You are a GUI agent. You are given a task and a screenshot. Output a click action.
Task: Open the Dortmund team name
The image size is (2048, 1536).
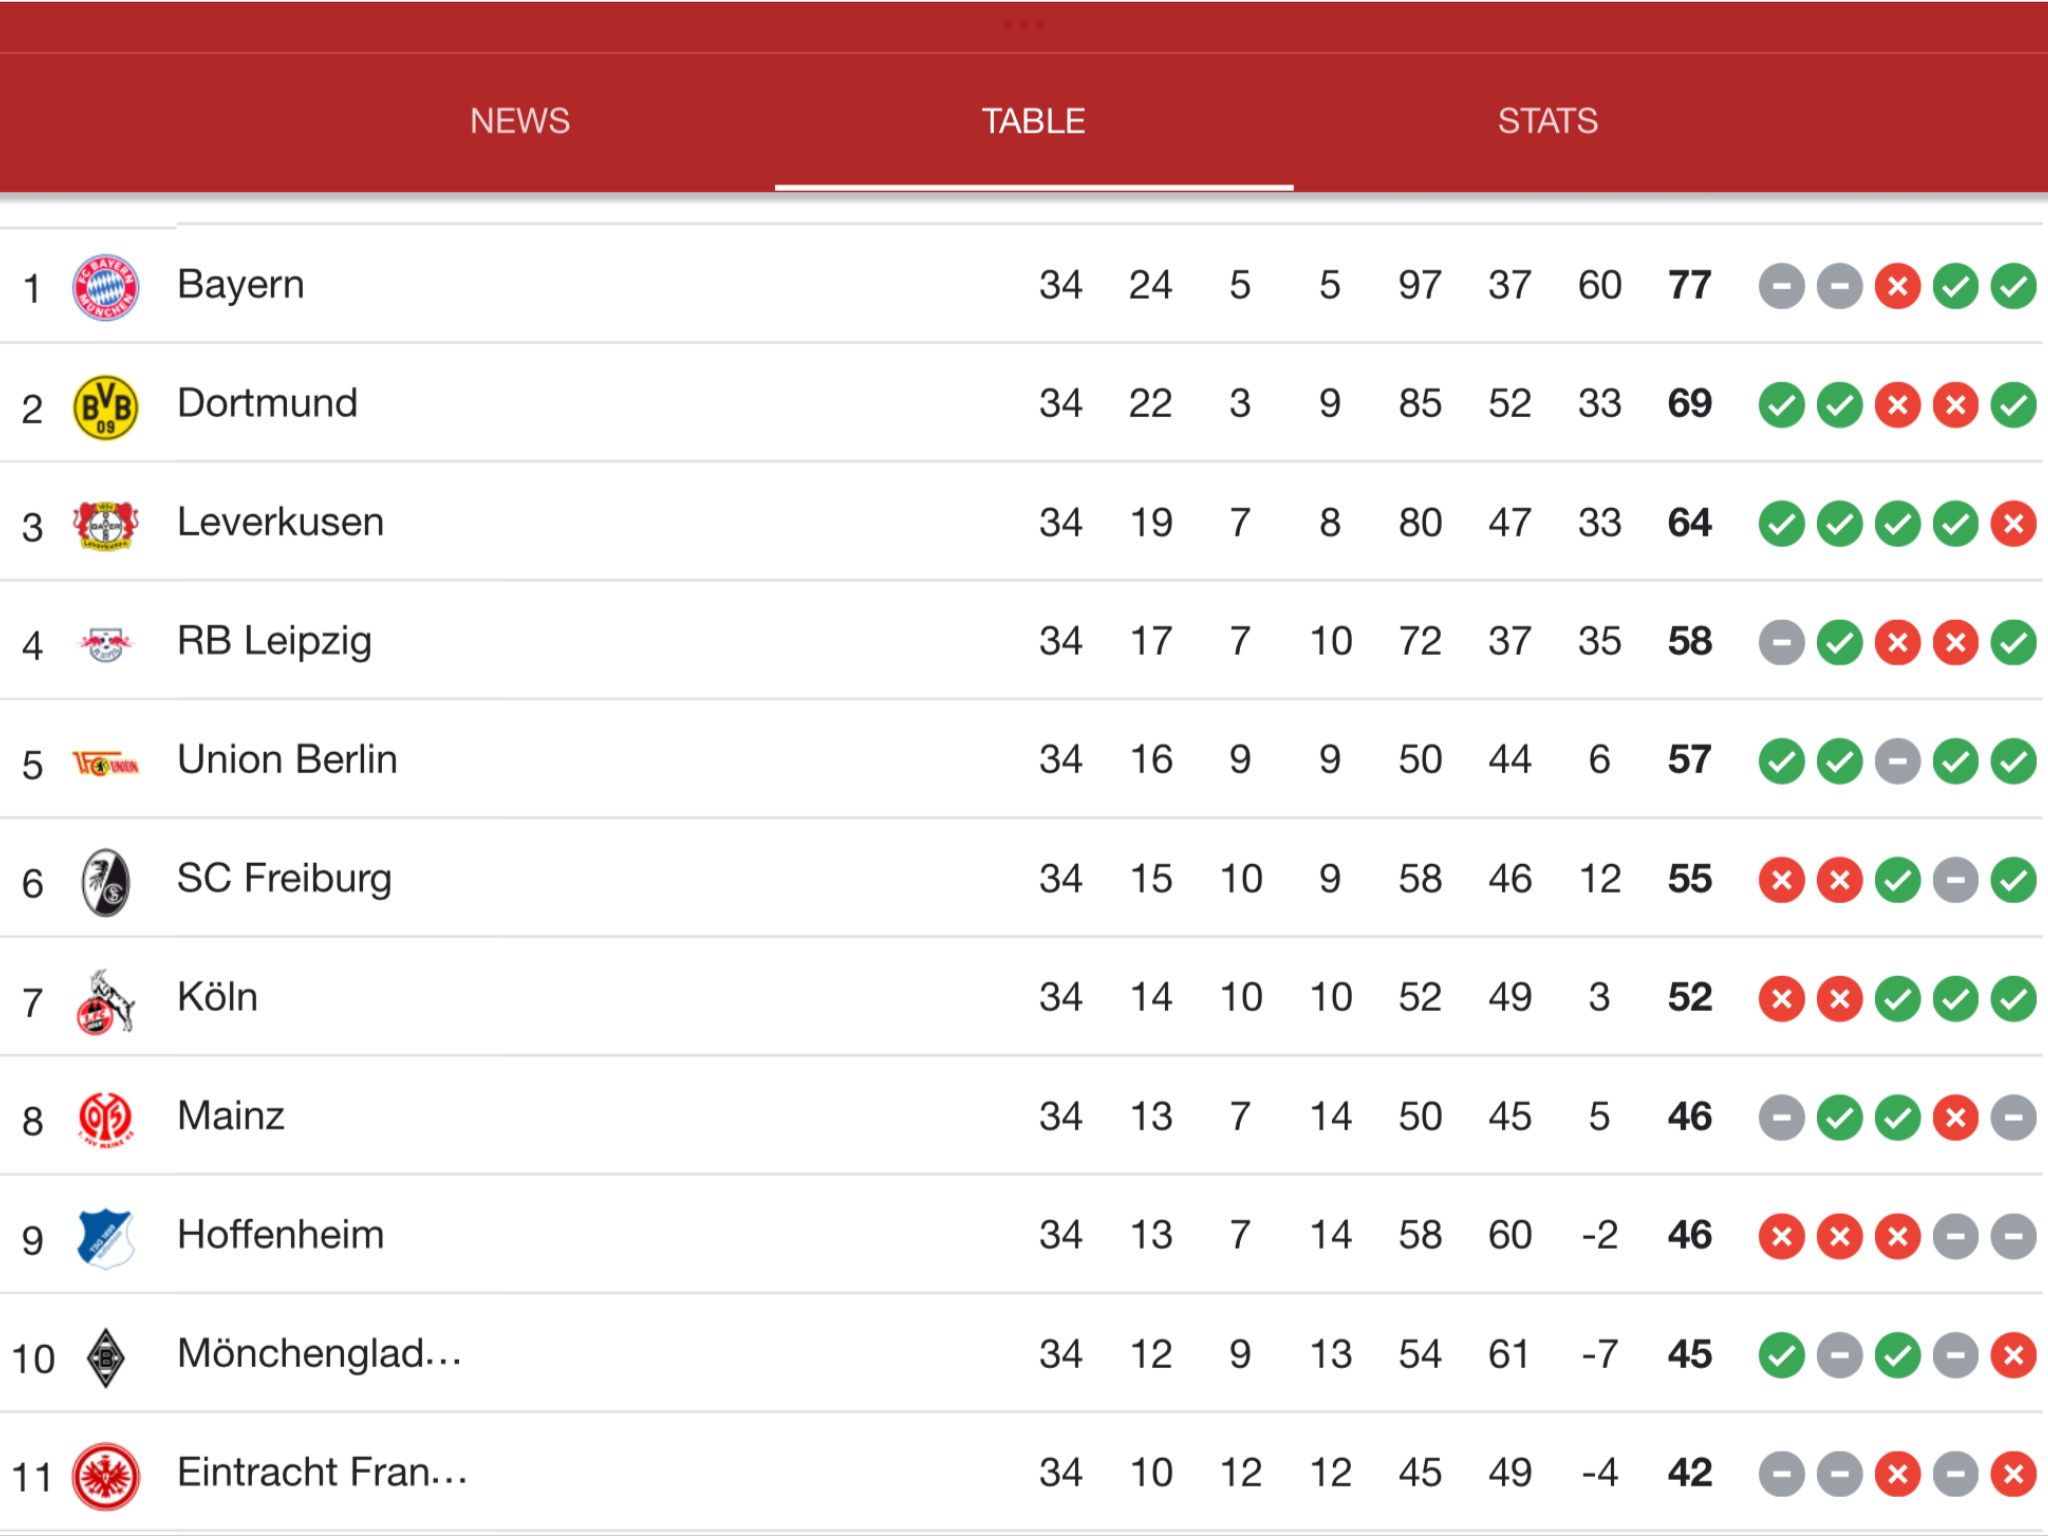pyautogui.click(x=267, y=403)
